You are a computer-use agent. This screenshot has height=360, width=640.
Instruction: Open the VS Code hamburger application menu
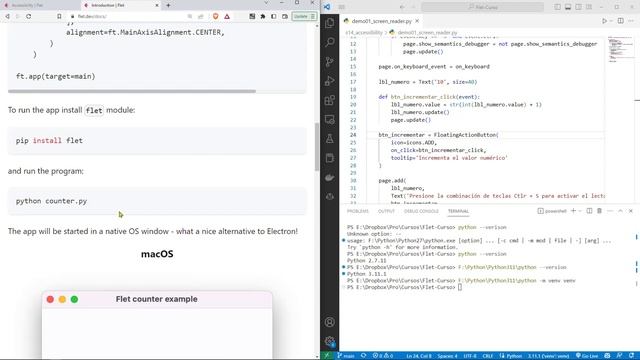coord(342,7)
